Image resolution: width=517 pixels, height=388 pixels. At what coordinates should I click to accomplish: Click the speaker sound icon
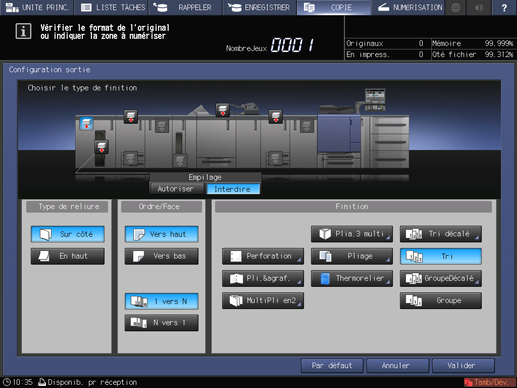pyautogui.click(x=479, y=7)
